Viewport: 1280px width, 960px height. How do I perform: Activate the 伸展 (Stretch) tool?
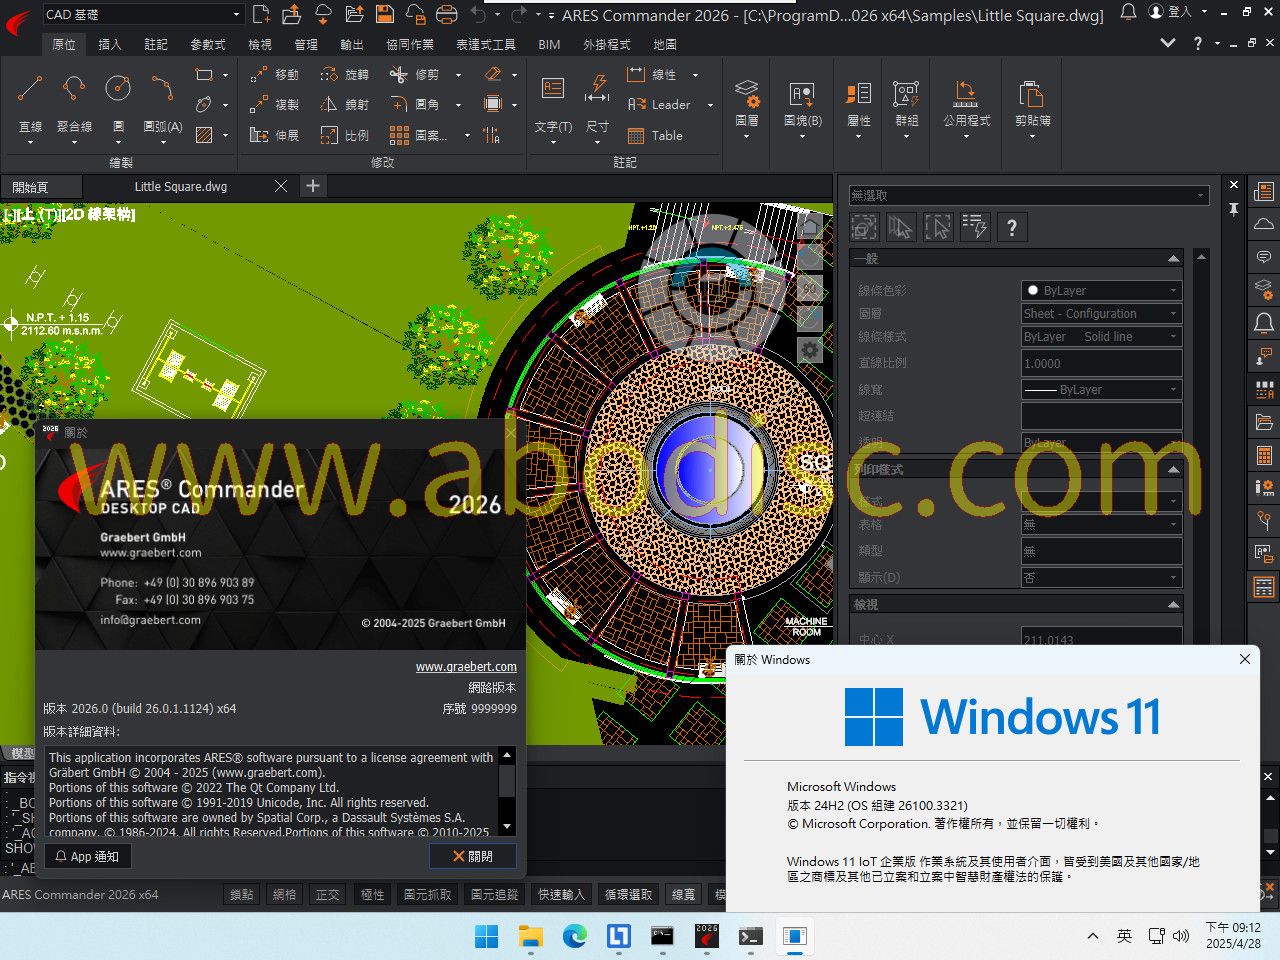274,135
